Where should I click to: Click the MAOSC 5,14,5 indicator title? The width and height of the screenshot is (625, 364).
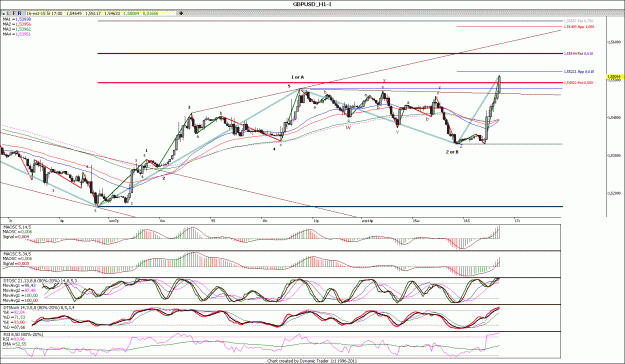point(17,227)
